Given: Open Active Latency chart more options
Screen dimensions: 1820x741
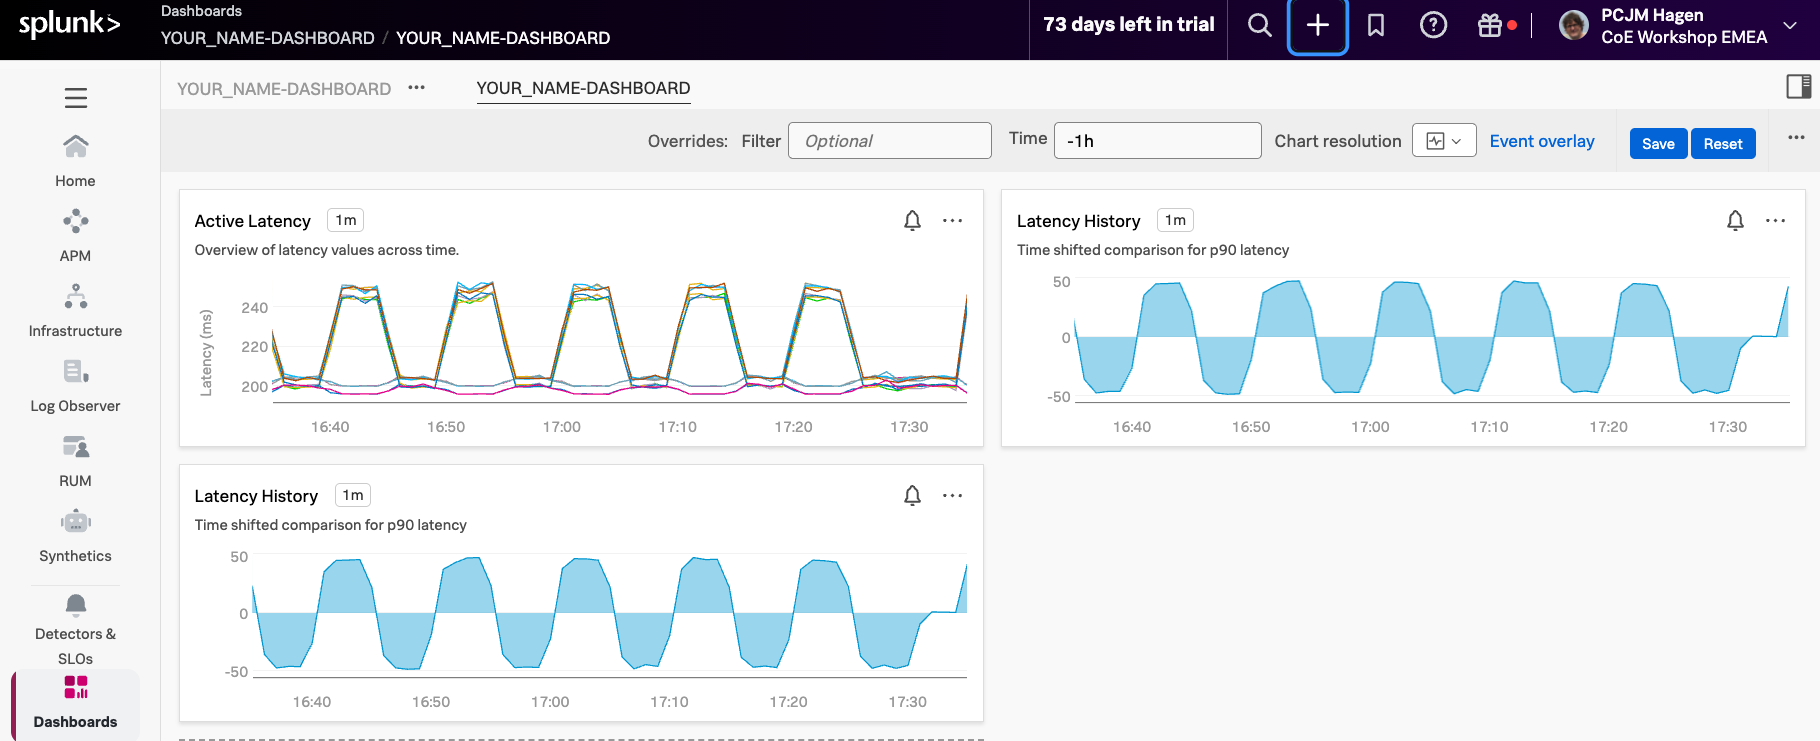Looking at the screenshot, I should pyautogui.click(x=952, y=221).
